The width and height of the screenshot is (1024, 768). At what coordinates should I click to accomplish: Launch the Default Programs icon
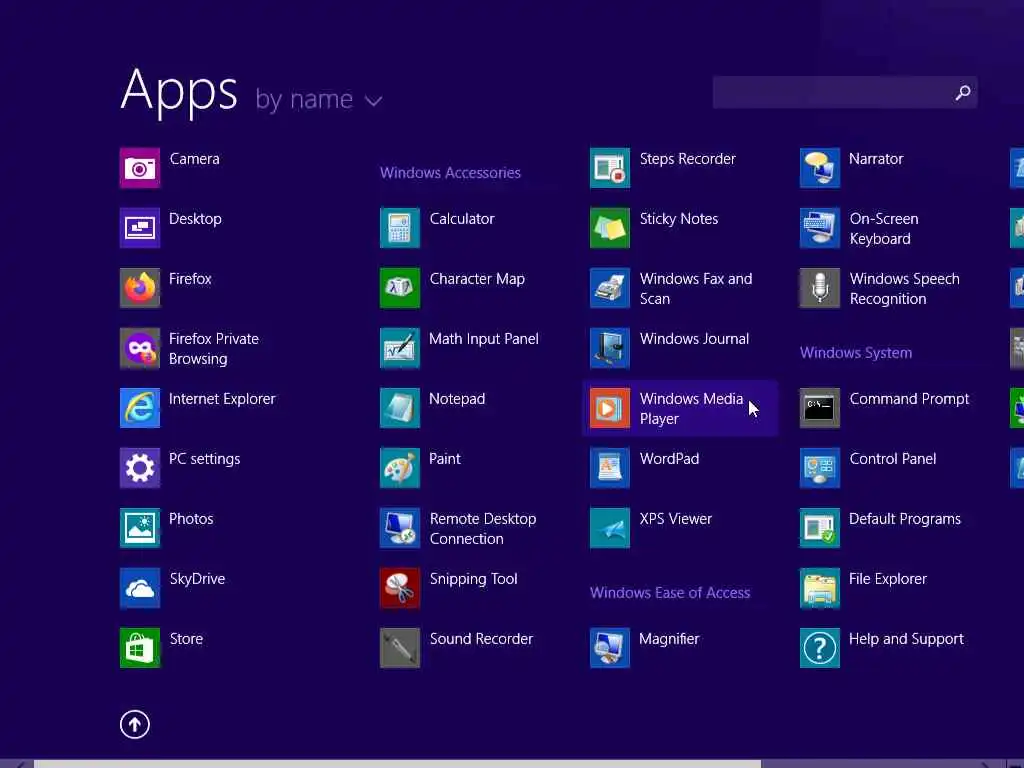pyautogui.click(x=820, y=528)
